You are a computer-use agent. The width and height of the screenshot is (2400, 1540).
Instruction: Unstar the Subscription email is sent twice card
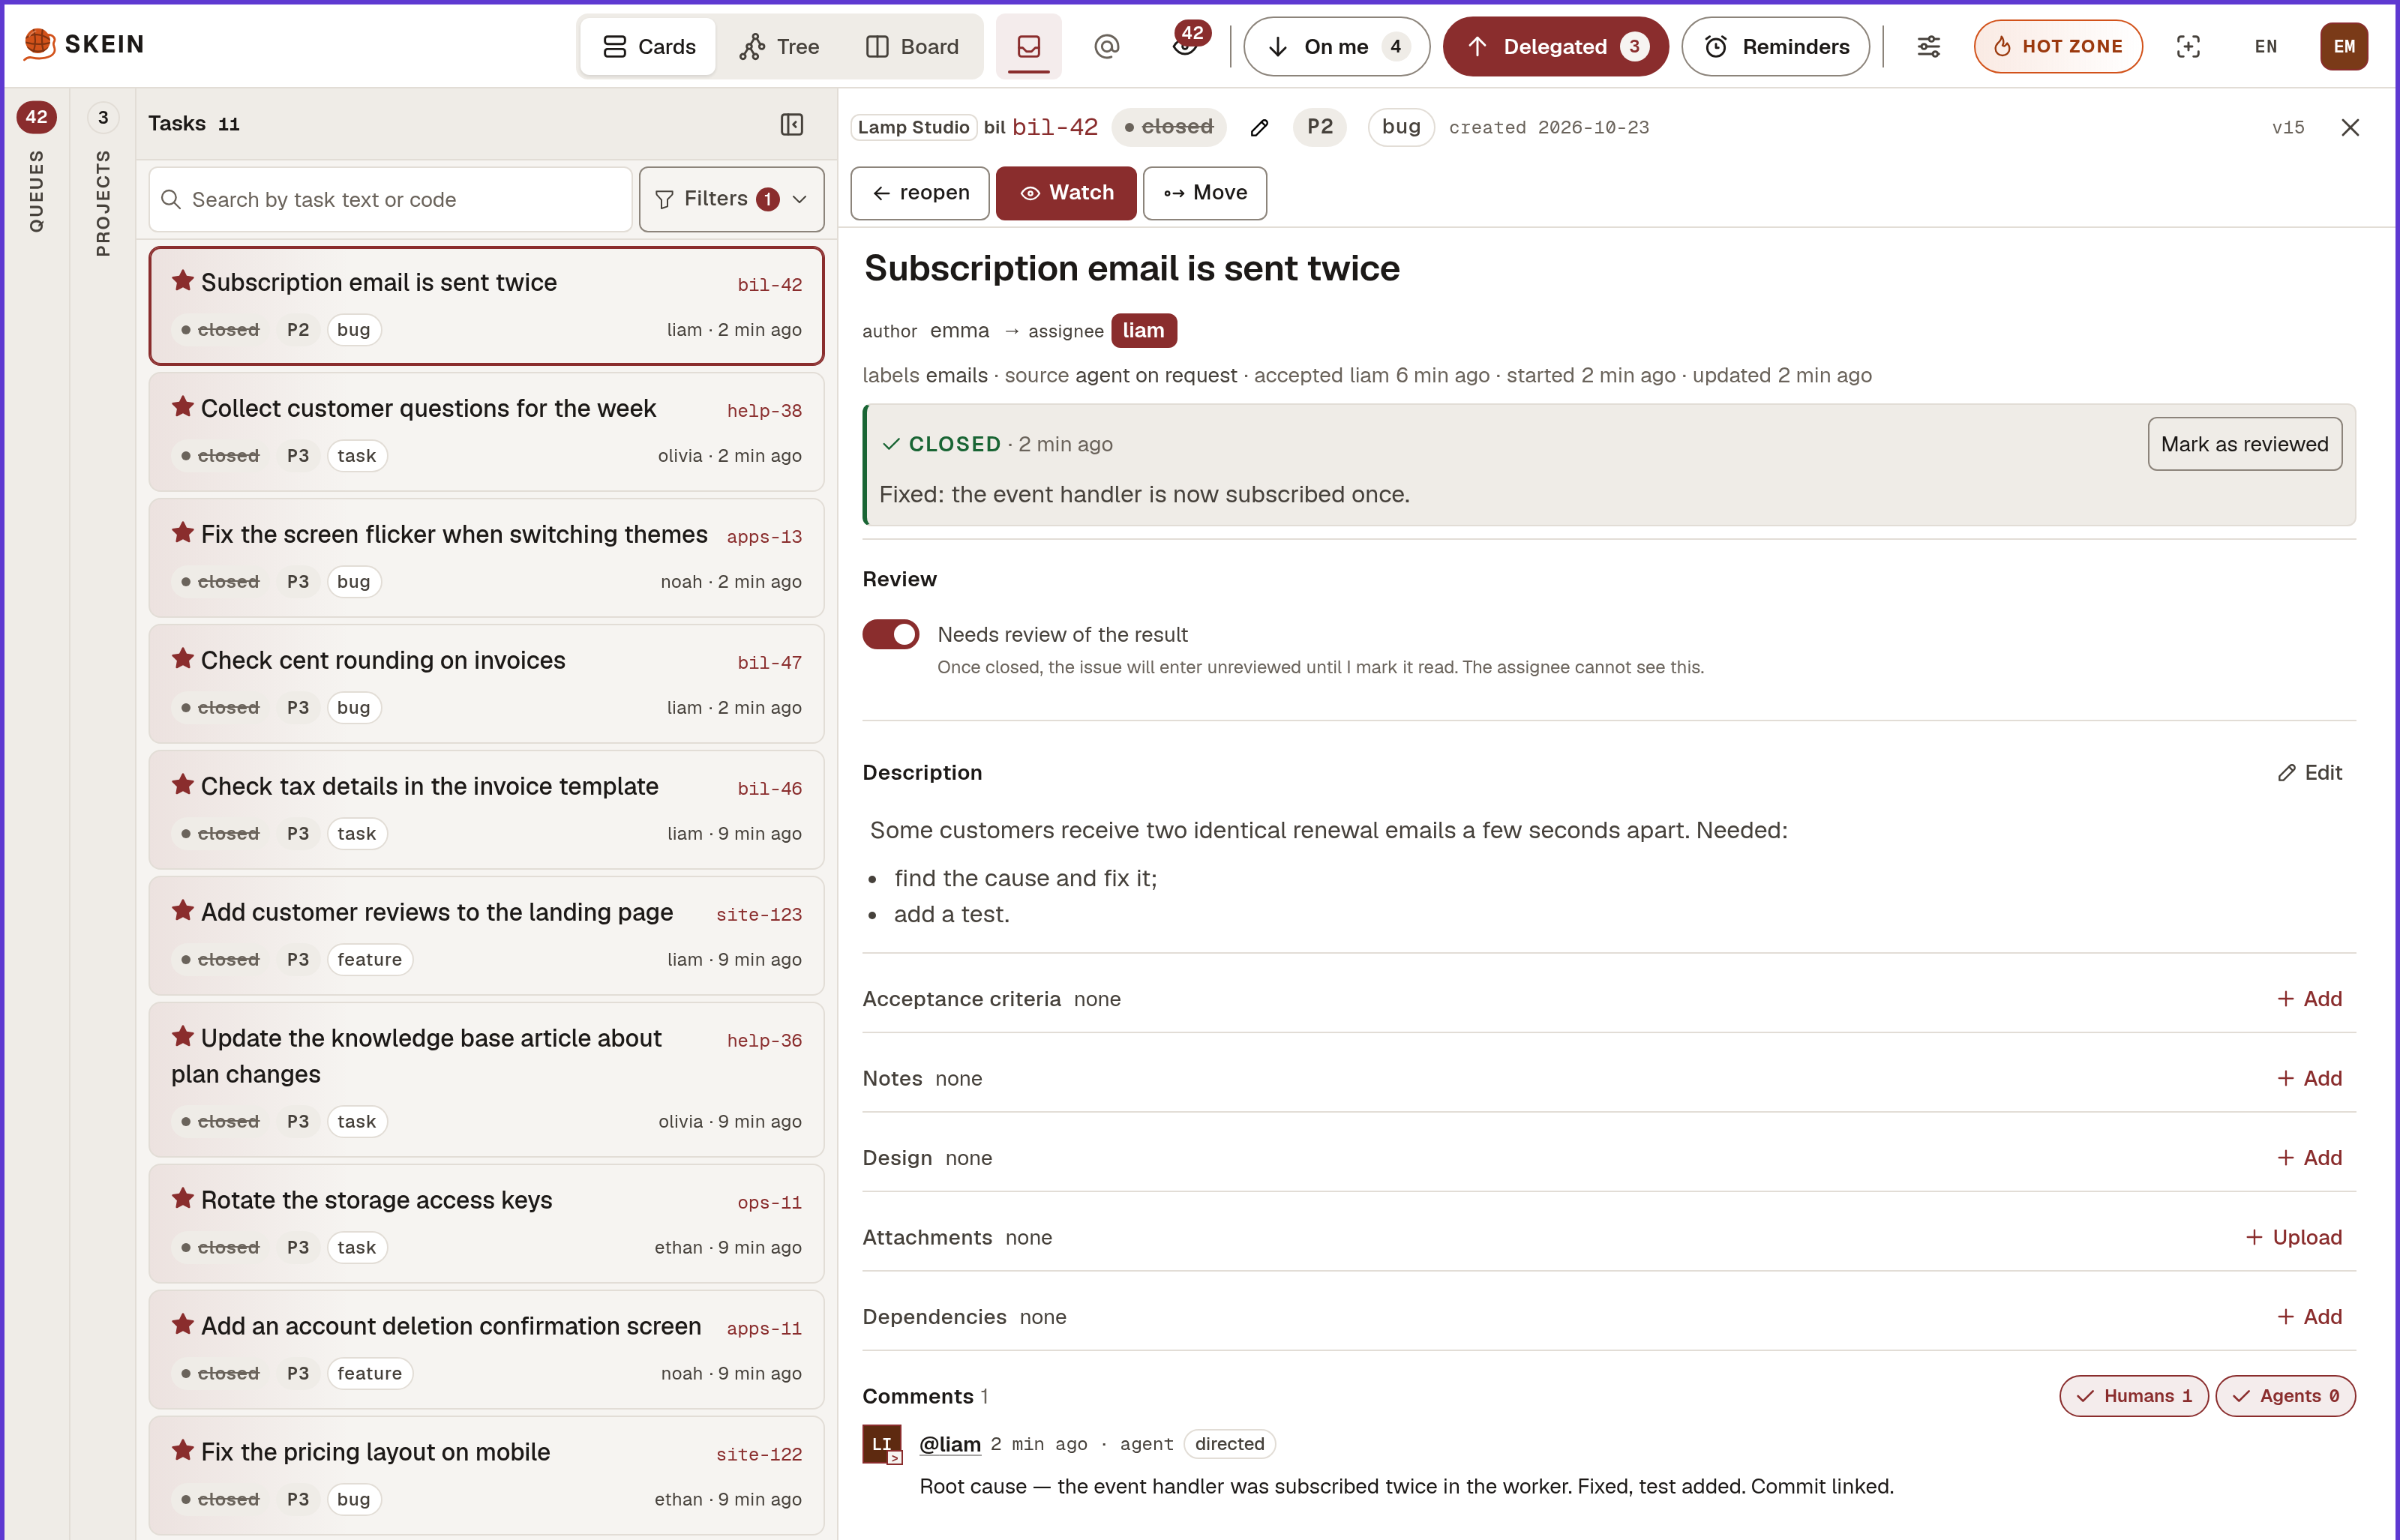coord(182,281)
